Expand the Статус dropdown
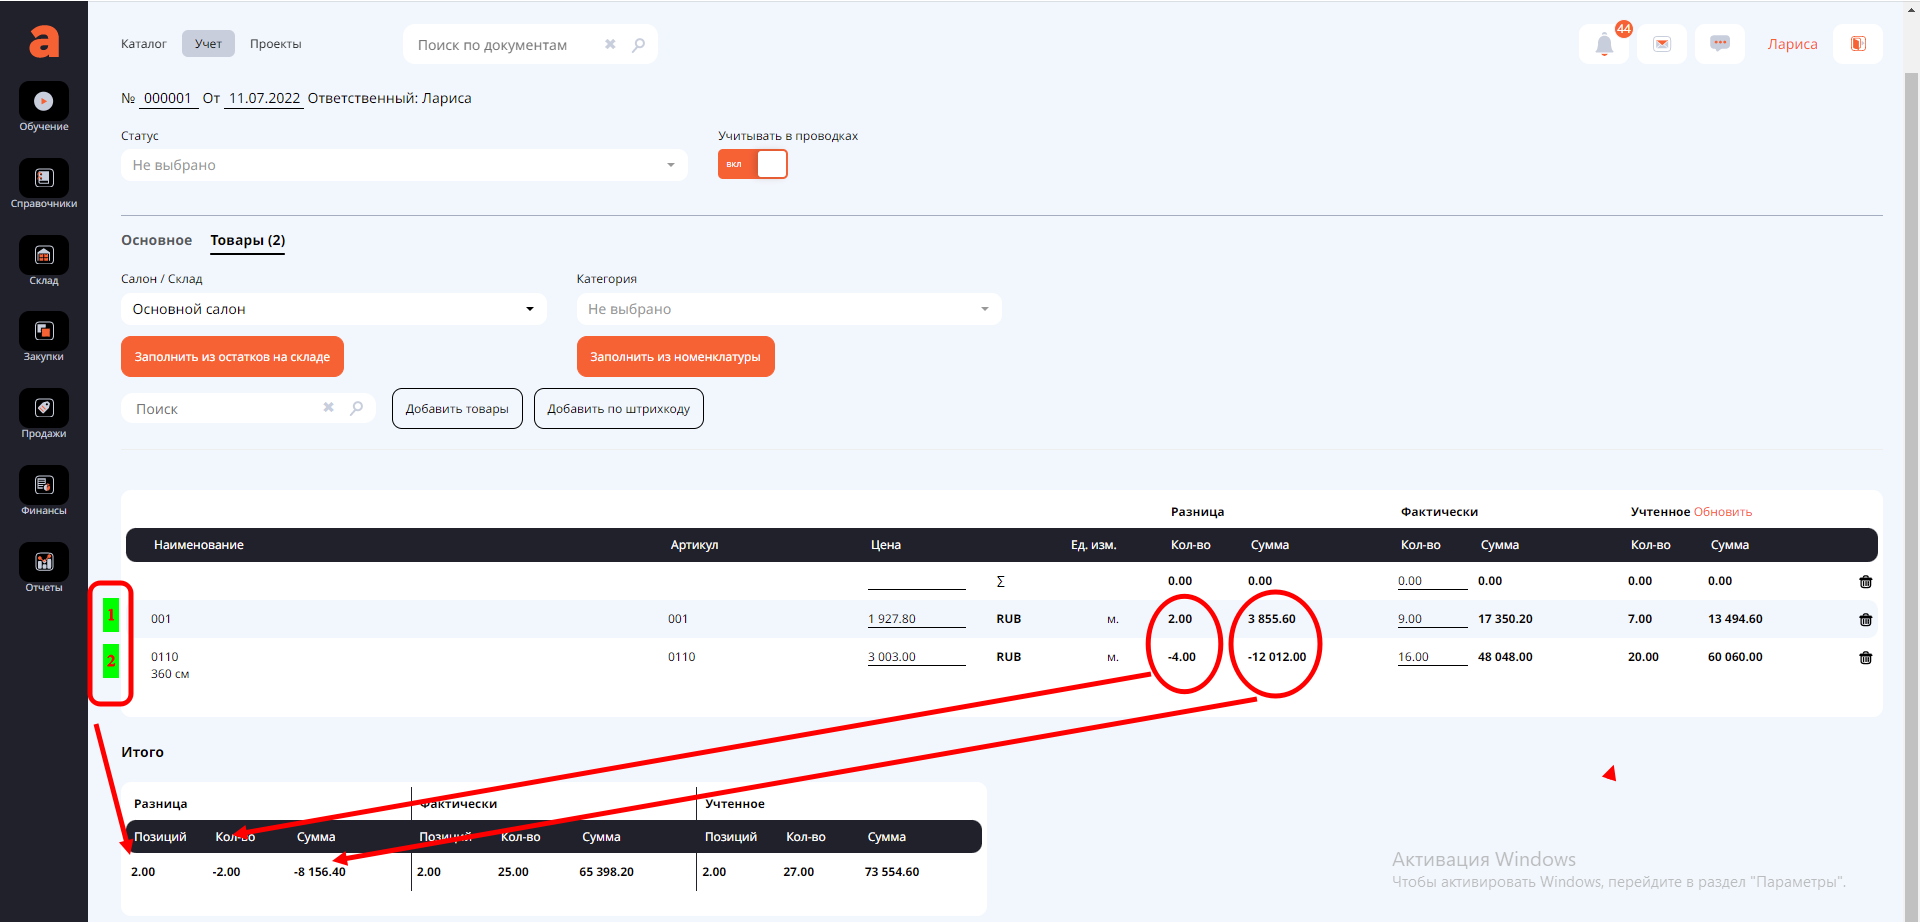Viewport: 1920px width, 922px height. point(404,165)
